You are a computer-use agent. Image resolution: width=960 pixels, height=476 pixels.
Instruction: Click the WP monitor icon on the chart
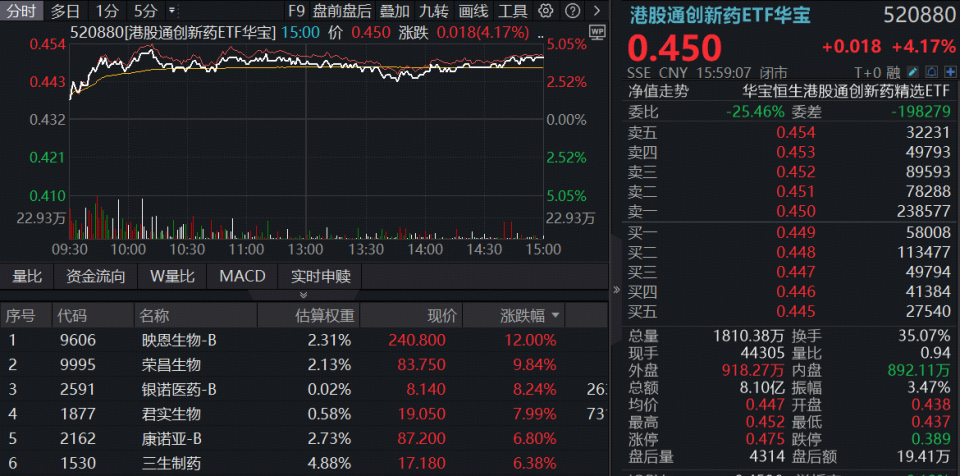coord(597,32)
